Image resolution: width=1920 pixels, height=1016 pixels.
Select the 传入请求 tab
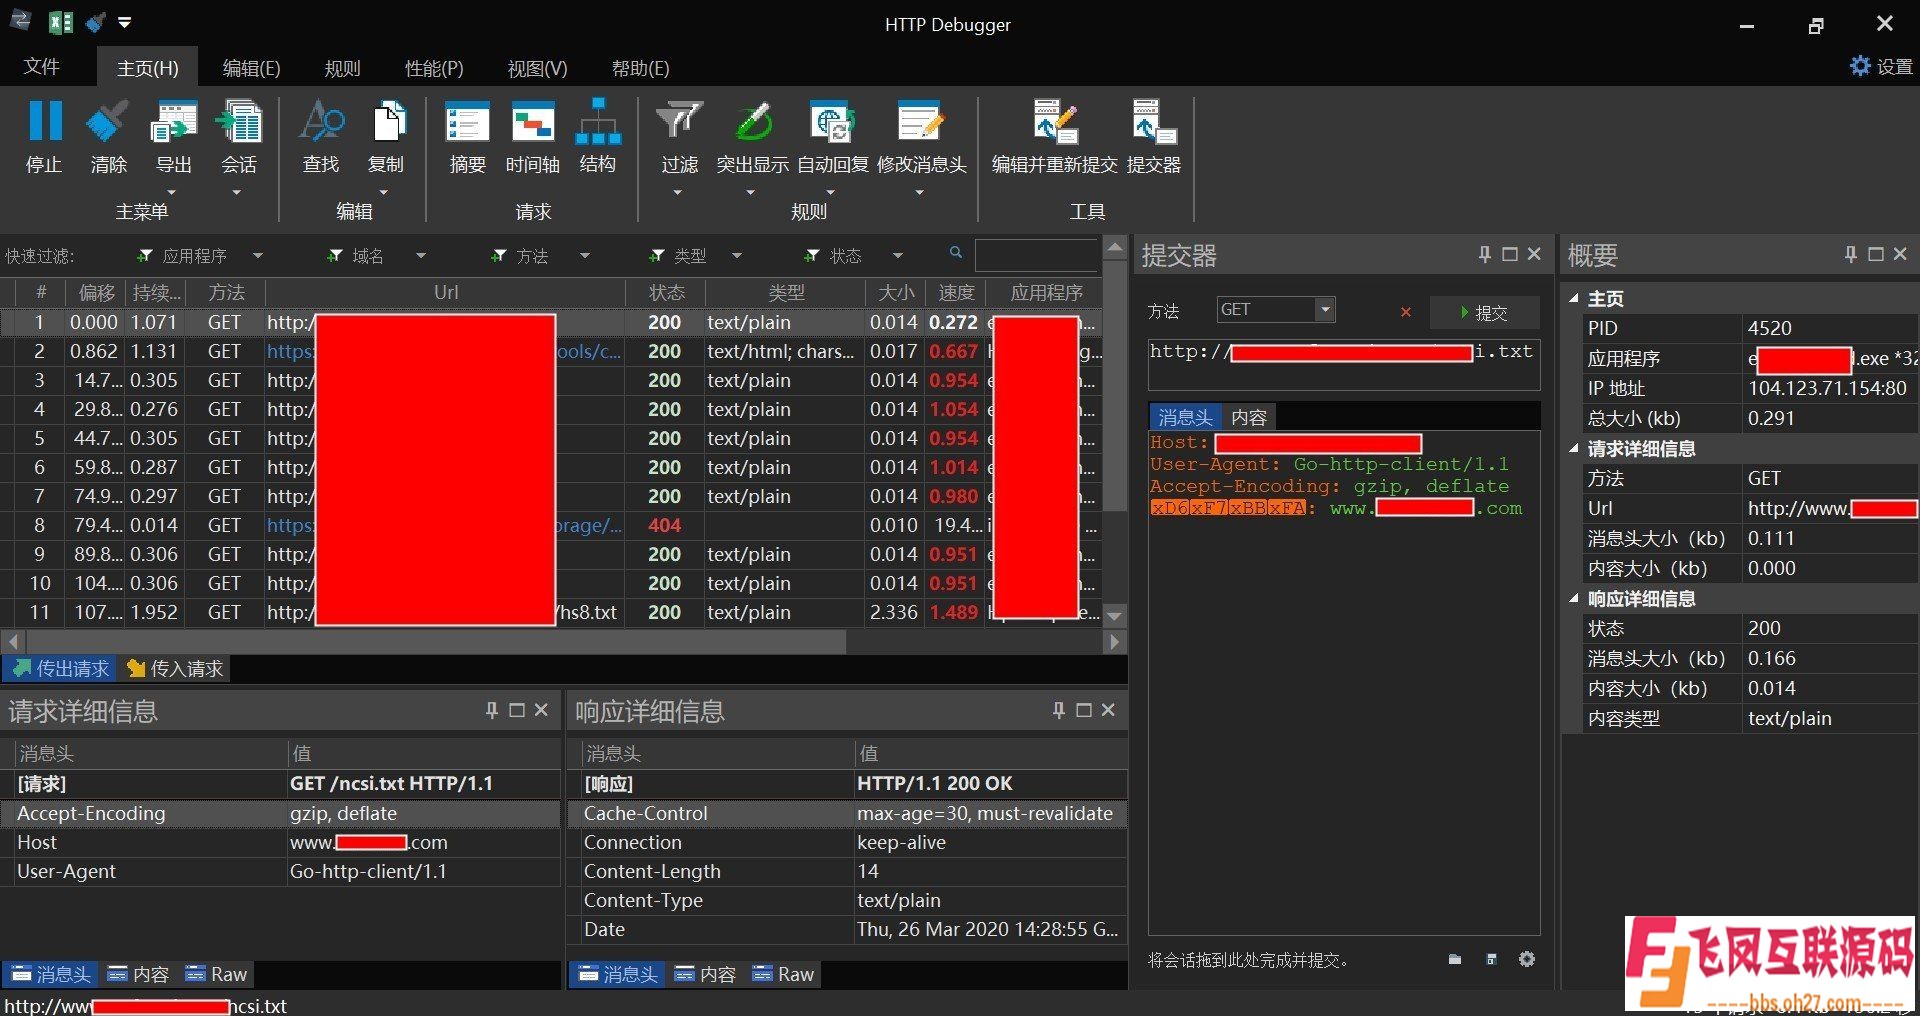[x=175, y=668]
